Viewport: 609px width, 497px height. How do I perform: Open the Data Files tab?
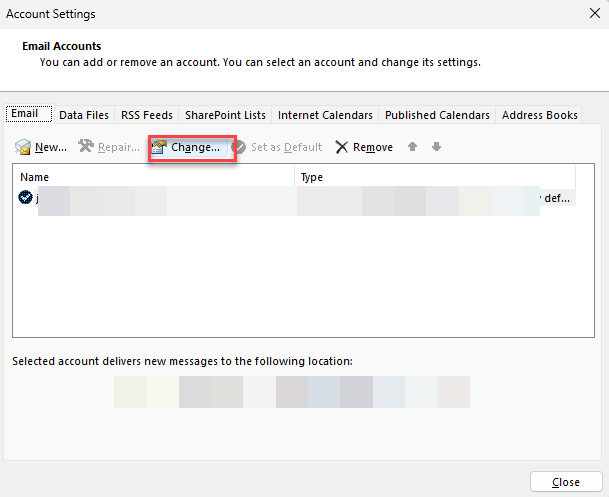tap(84, 115)
